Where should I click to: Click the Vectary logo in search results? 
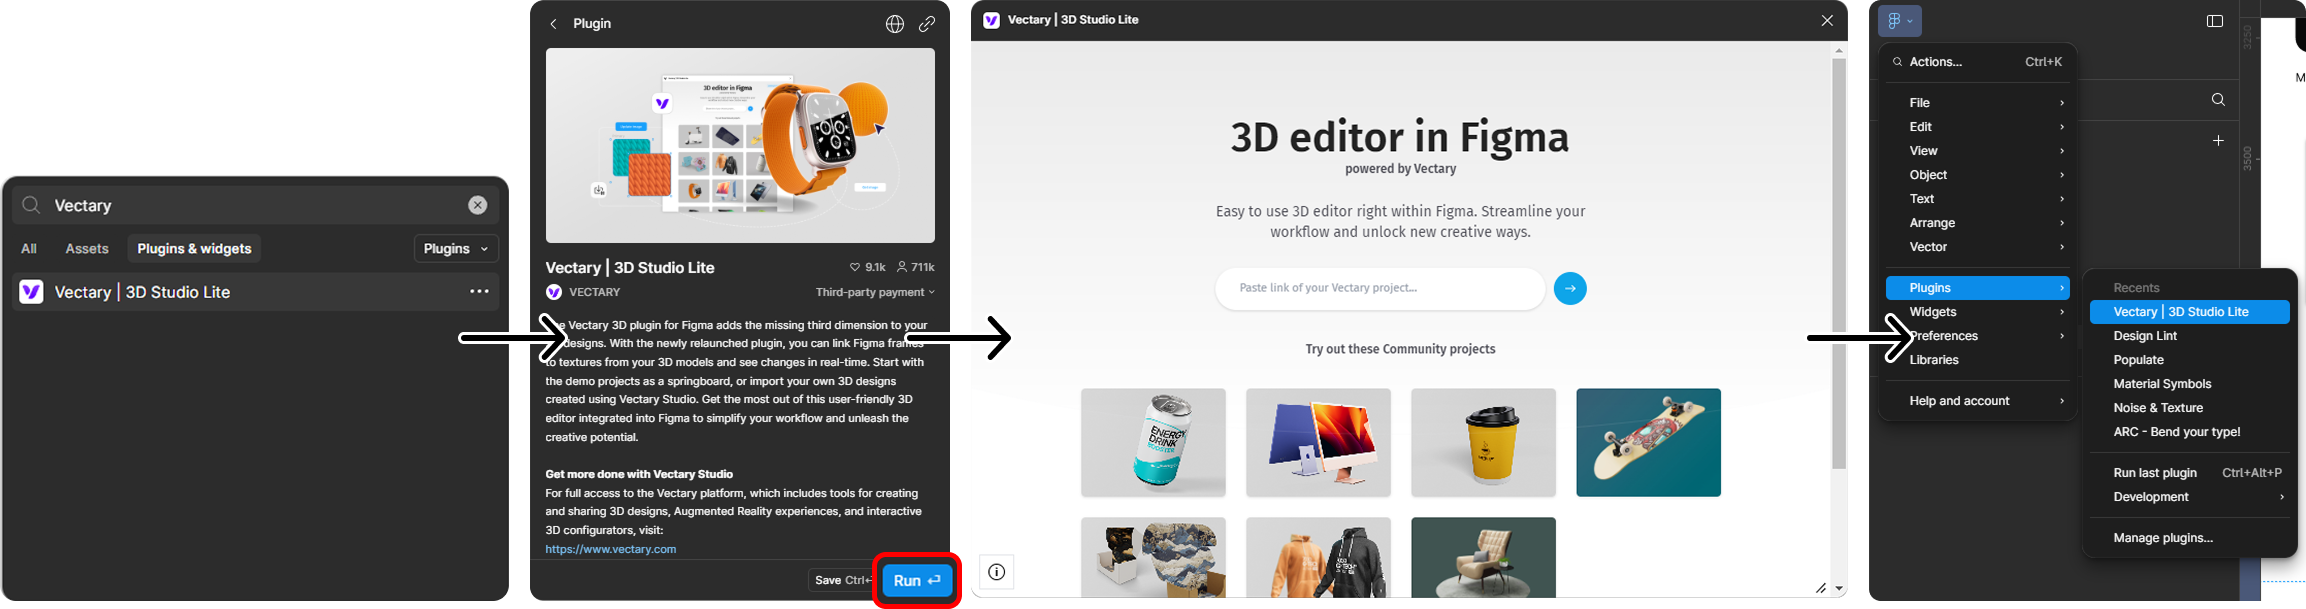tap(32, 292)
